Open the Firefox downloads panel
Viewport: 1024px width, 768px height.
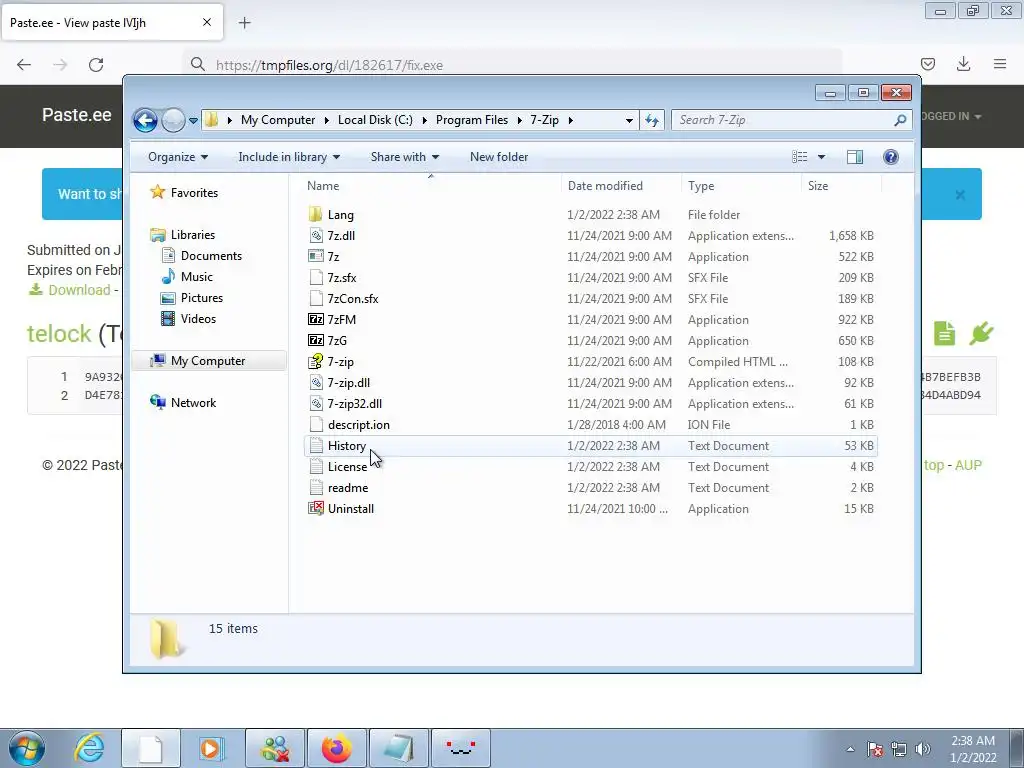pyautogui.click(x=963, y=64)
